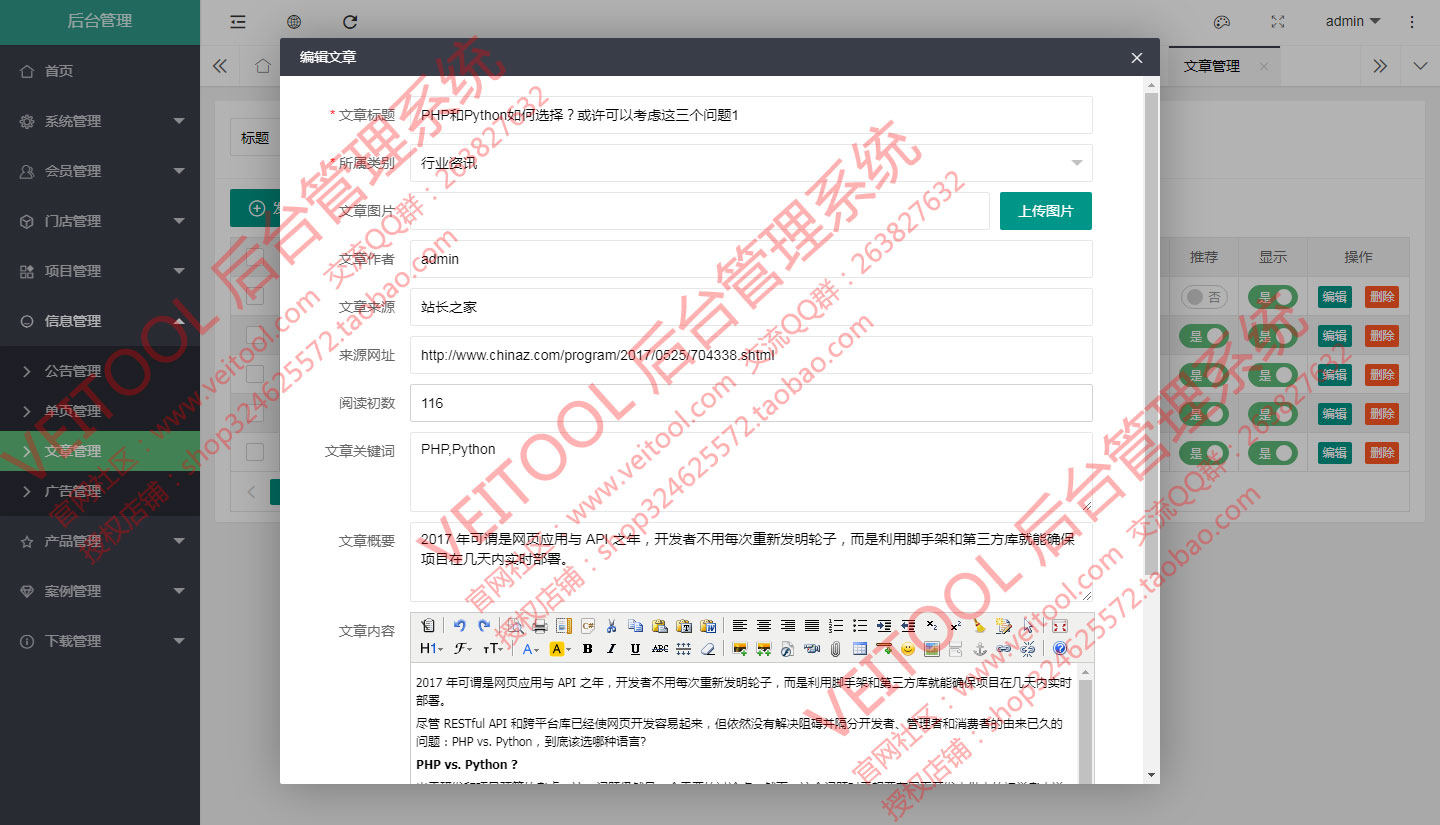Open 广告管理 in the sidebar
This screenshot has width=1440, height=825.
click(100, 491)
